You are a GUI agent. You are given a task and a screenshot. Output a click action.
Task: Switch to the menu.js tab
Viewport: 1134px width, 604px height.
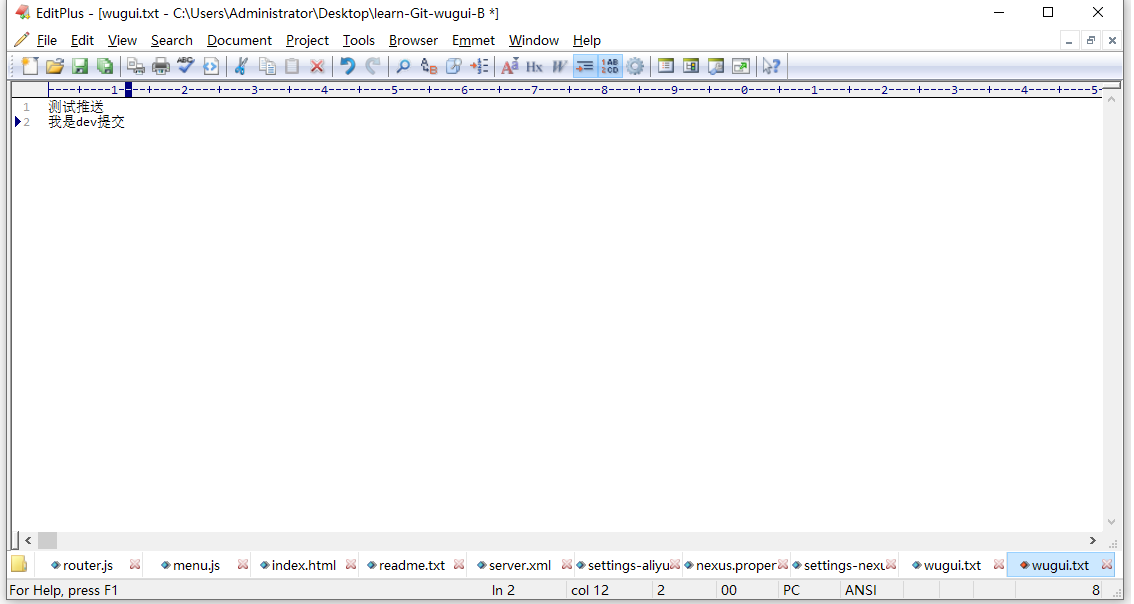(x=196, y=565)
